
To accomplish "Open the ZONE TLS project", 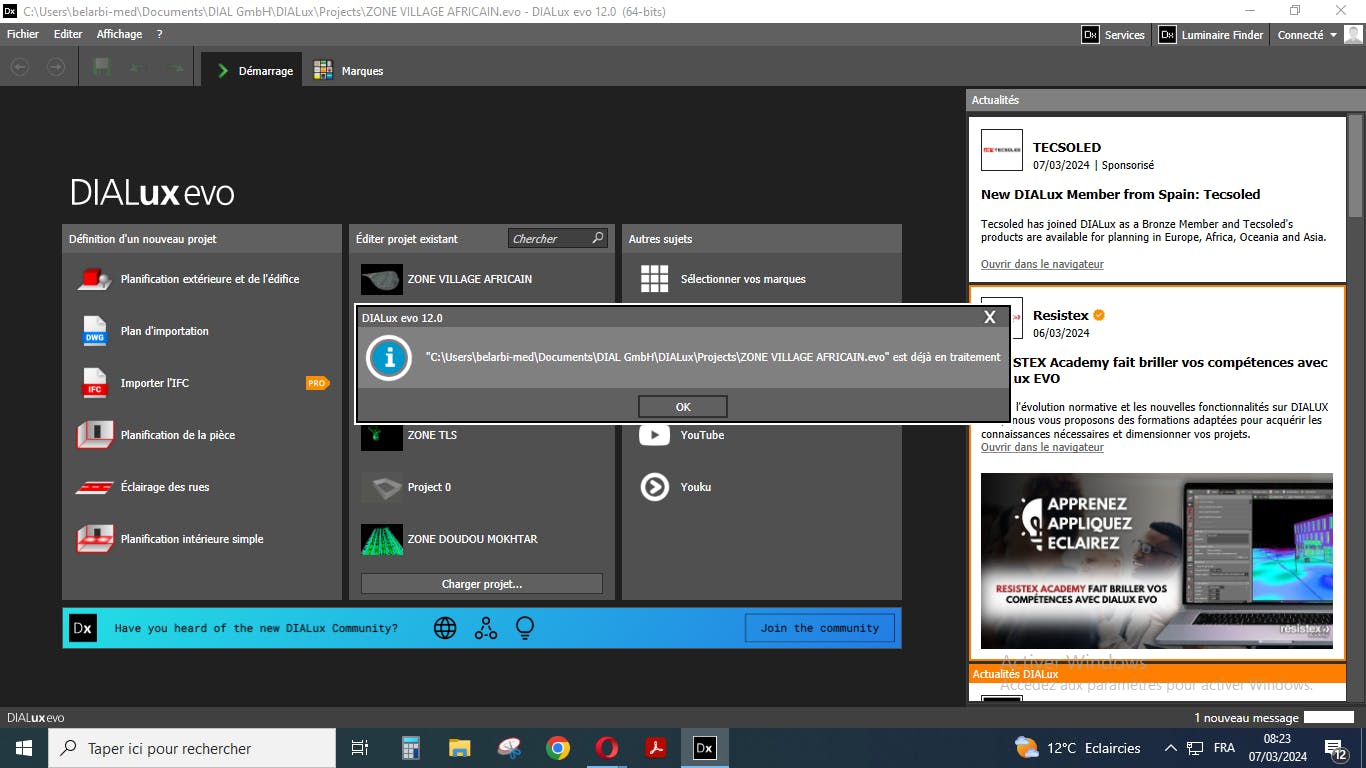I will point(409,435).
